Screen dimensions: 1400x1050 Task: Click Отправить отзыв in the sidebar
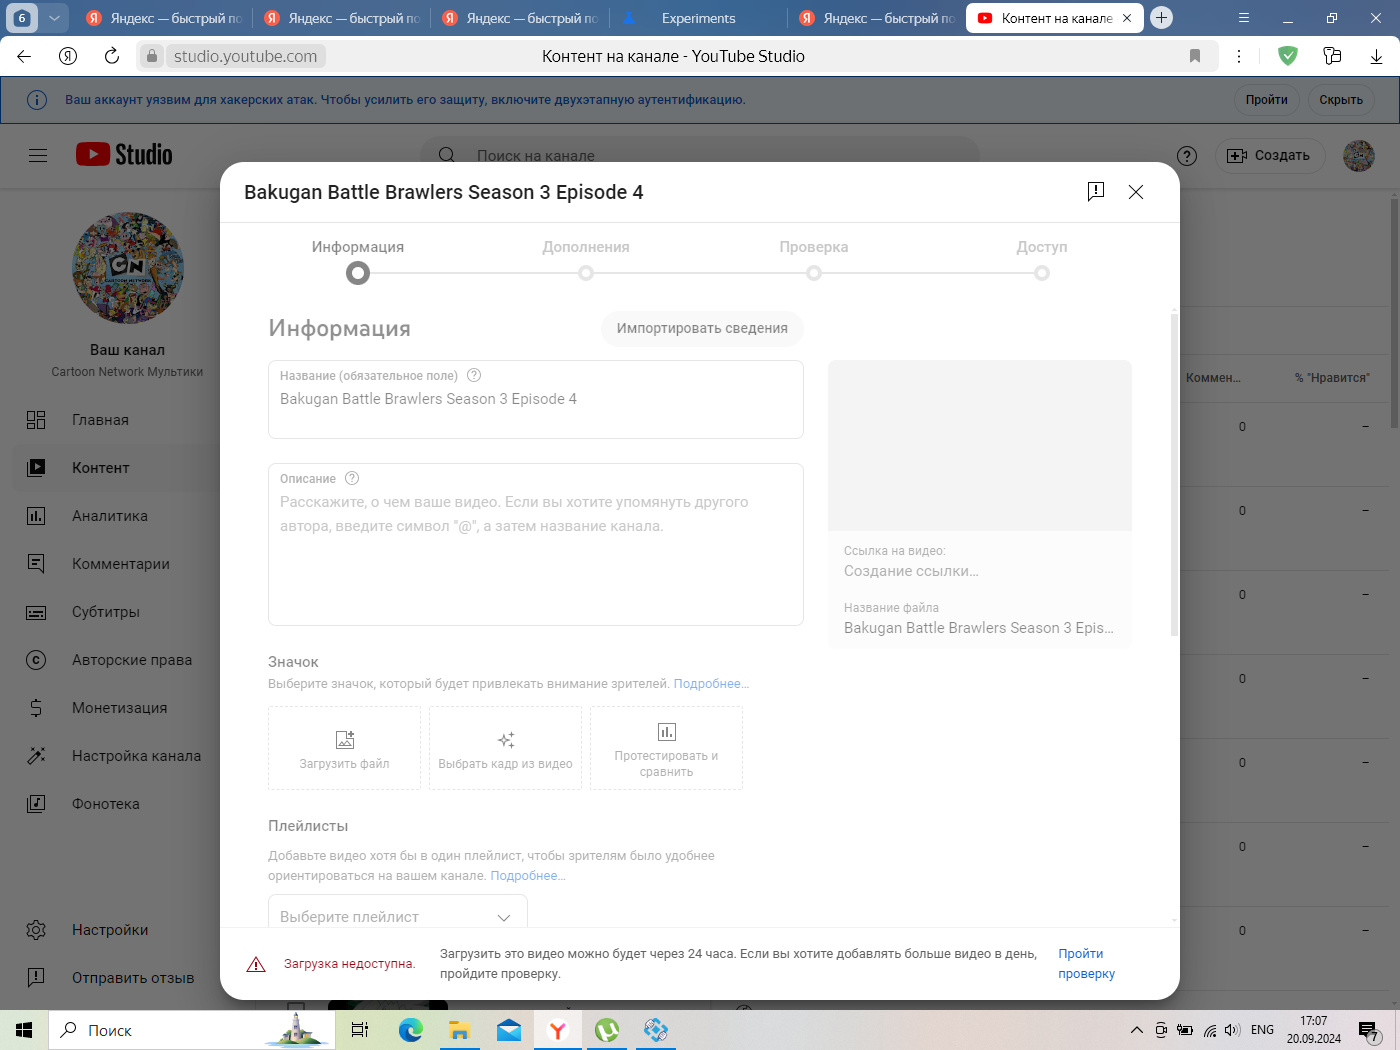click(x=115, y=978)
